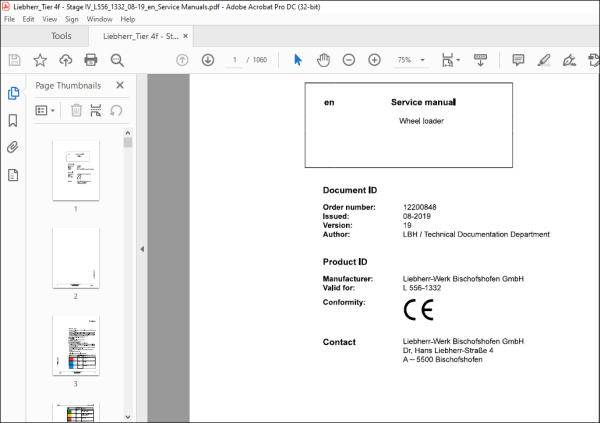Open Page Thumbnails sidebar icon
Screen dimensions: 600x423
point(13,93)
